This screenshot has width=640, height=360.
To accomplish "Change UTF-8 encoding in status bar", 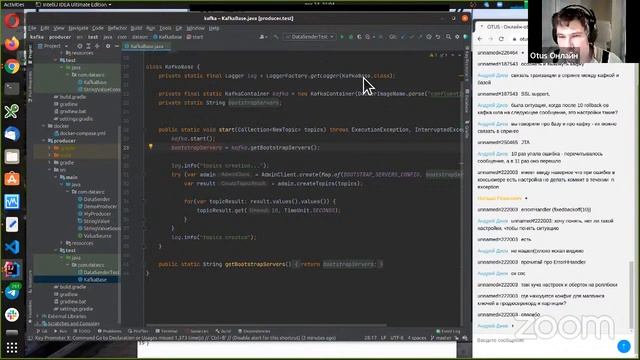I will [397, 338].
